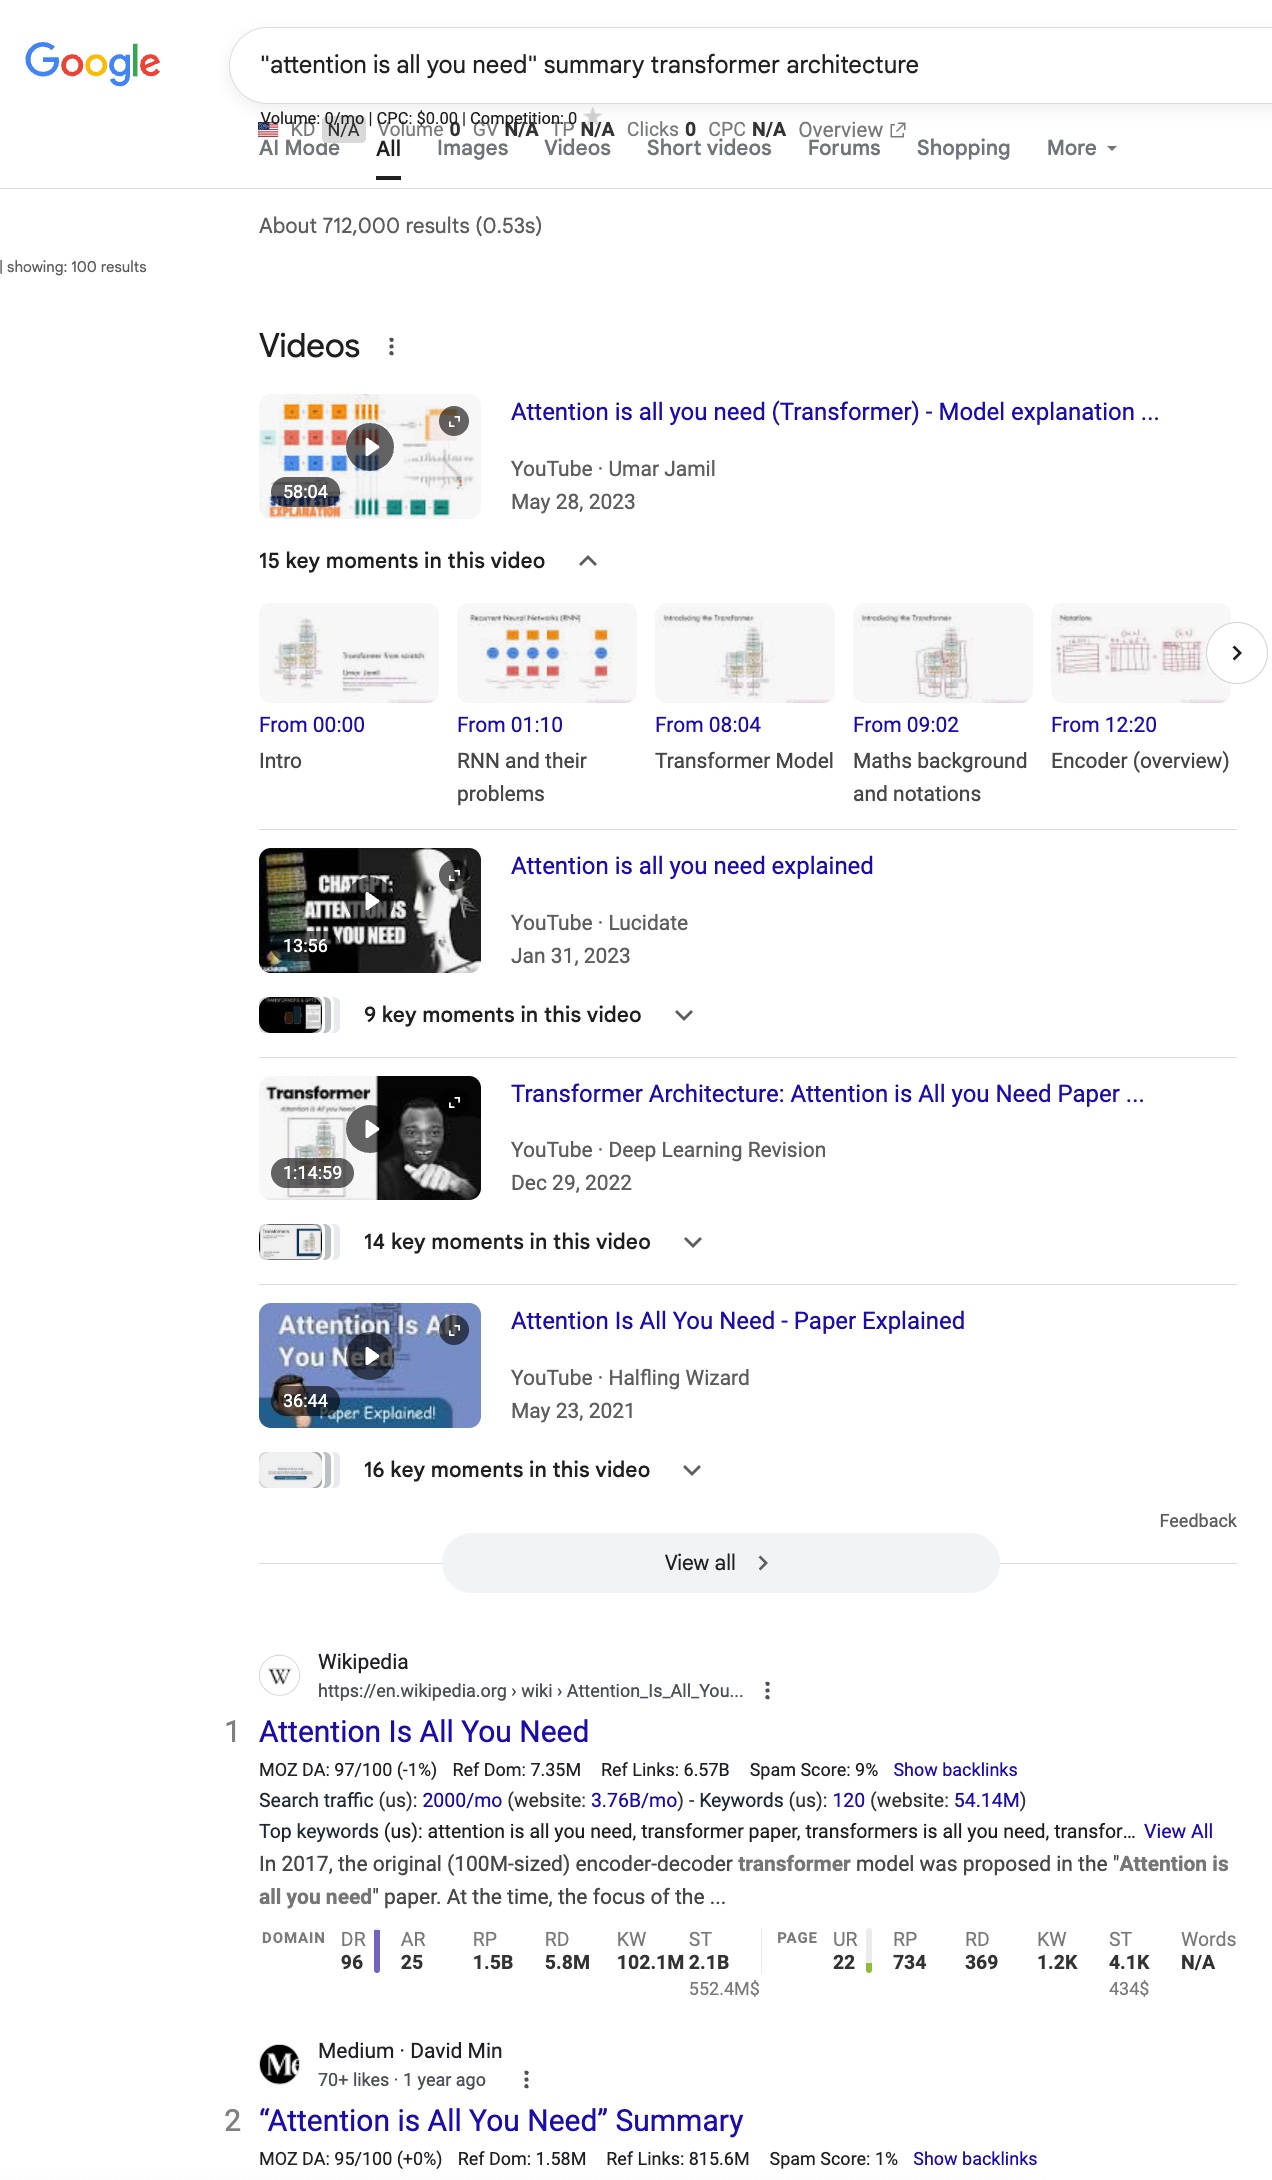The image size is (1272, 2180).
Task: Open the Short videos tab
Action: click(x=709, y=148)
